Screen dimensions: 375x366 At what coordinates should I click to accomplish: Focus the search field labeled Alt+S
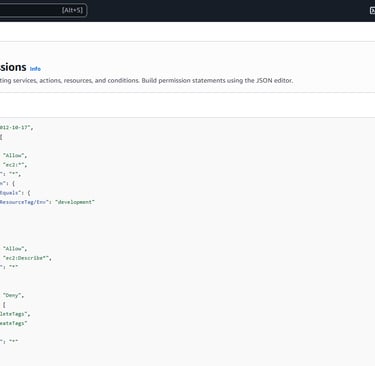pyautogui.click(x=43, y=10)
